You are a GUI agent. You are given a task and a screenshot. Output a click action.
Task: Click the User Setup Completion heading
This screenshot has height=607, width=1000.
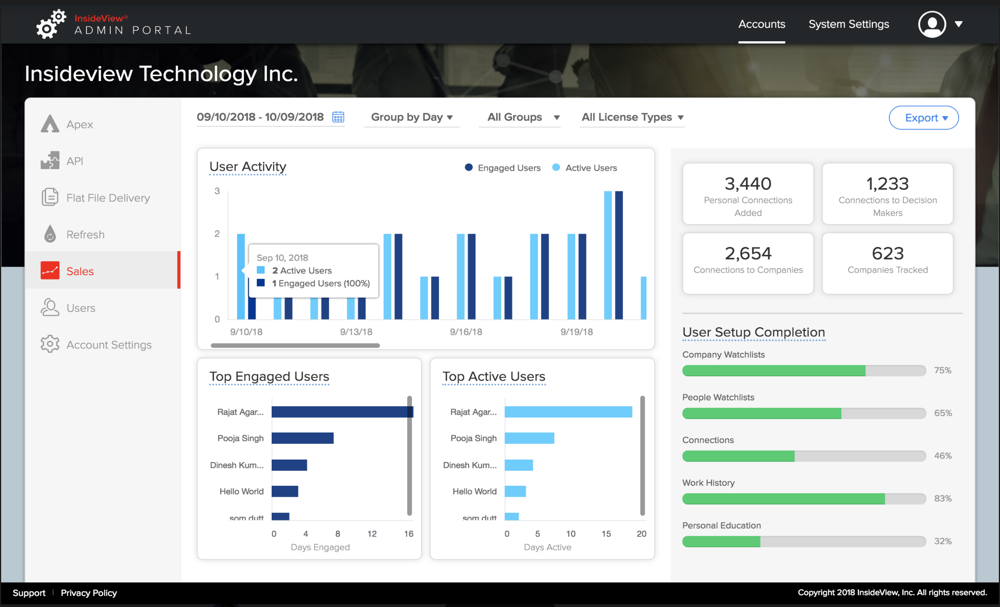753,332
